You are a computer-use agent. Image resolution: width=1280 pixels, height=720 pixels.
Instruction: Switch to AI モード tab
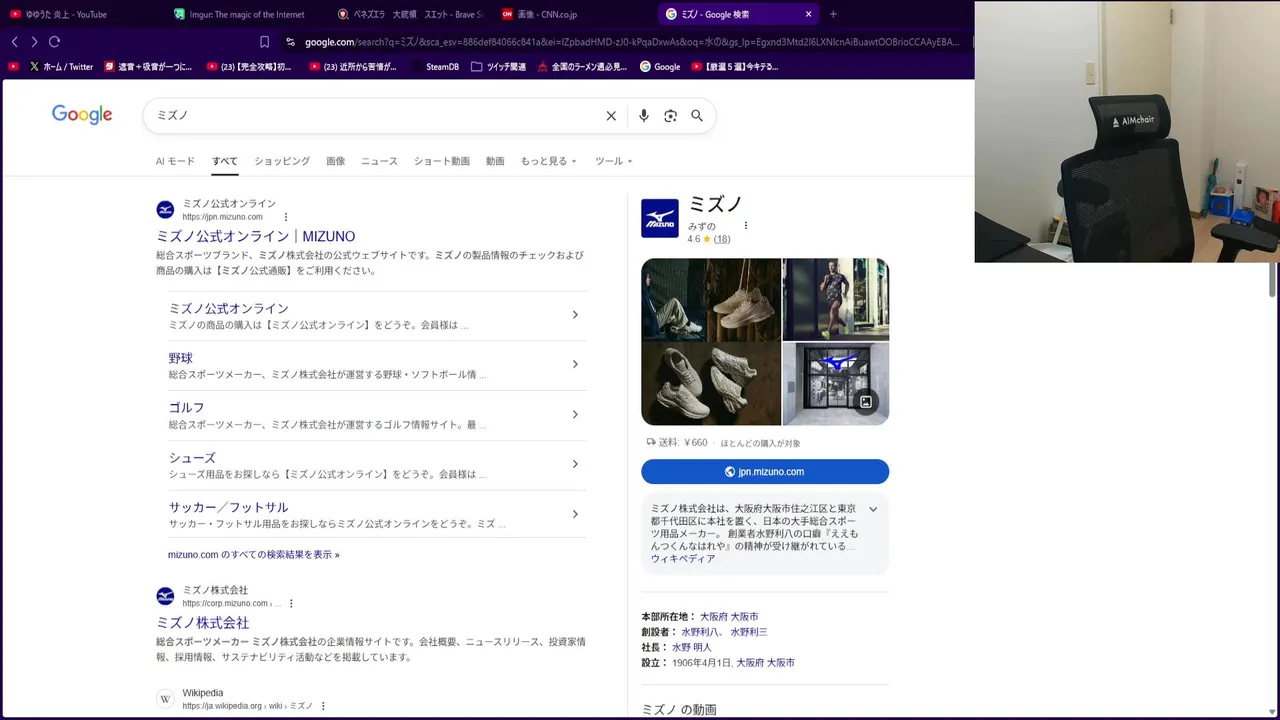coord(175,161)
